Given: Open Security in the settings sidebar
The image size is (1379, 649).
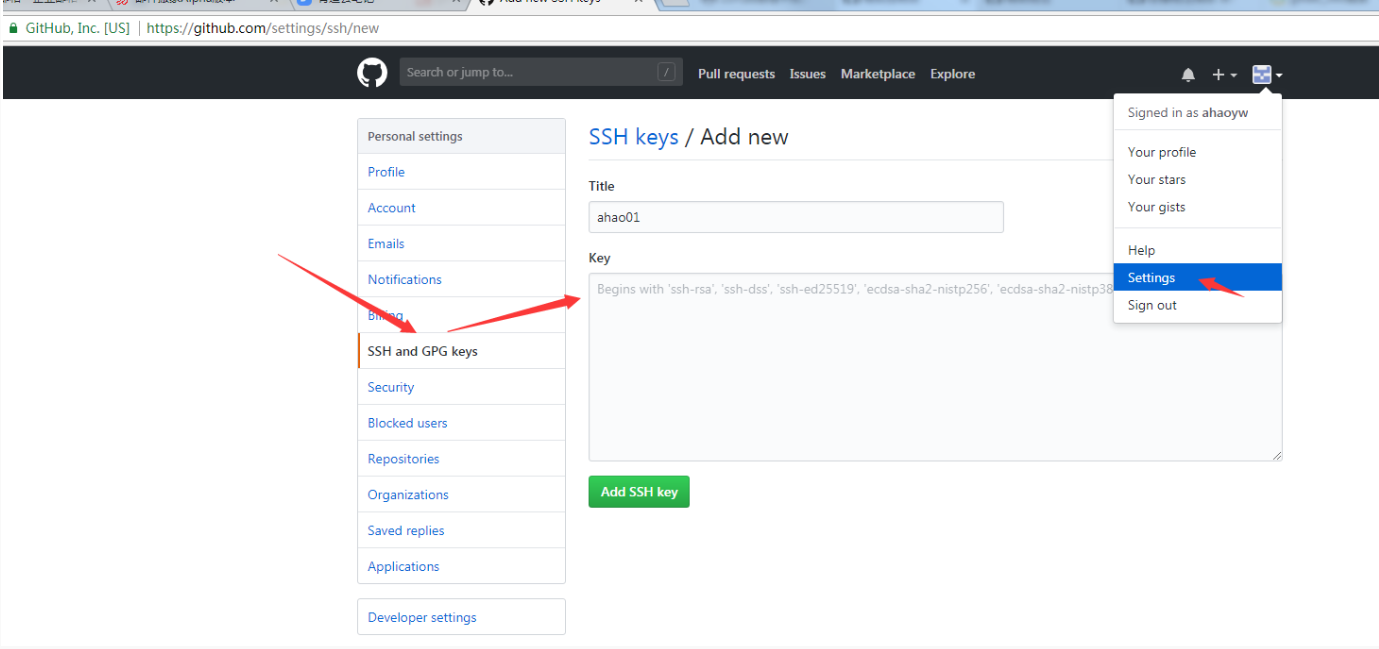Looking at the screenshot, I should click(390, 387).
